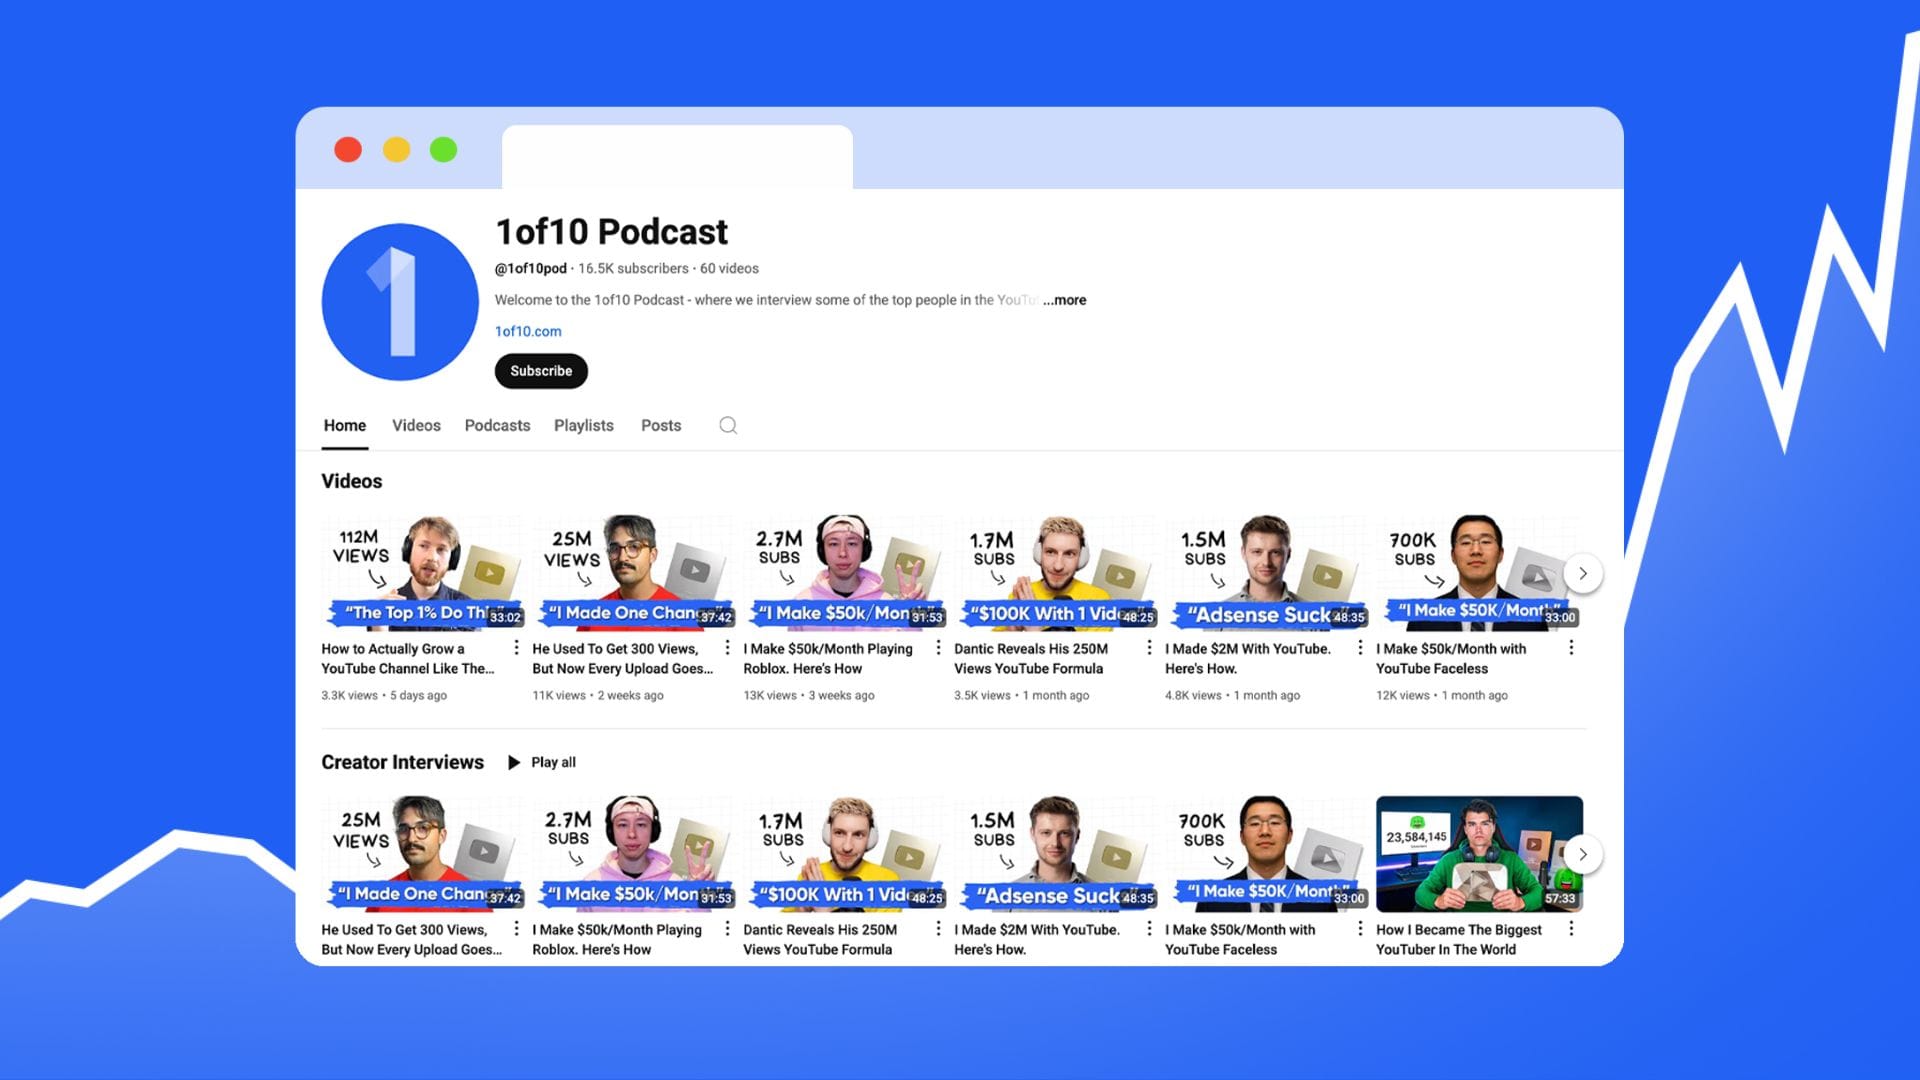
Task: Expand channel description with ...more
Action: pos(1065,300)
